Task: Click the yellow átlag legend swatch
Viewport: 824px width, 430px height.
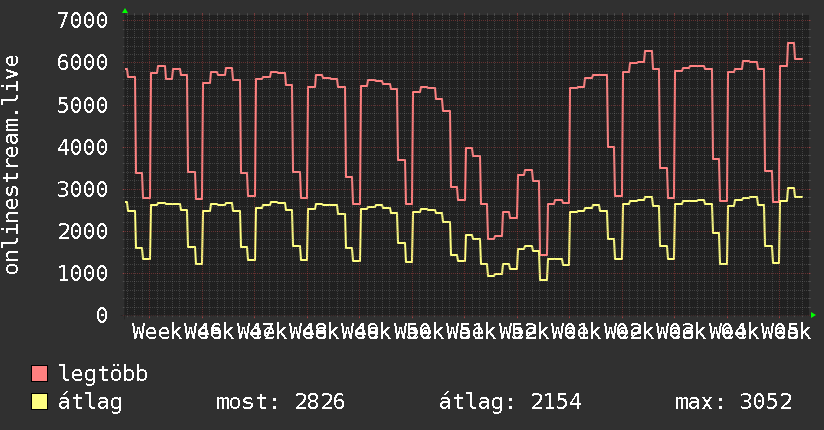Action: coord(39,402)
